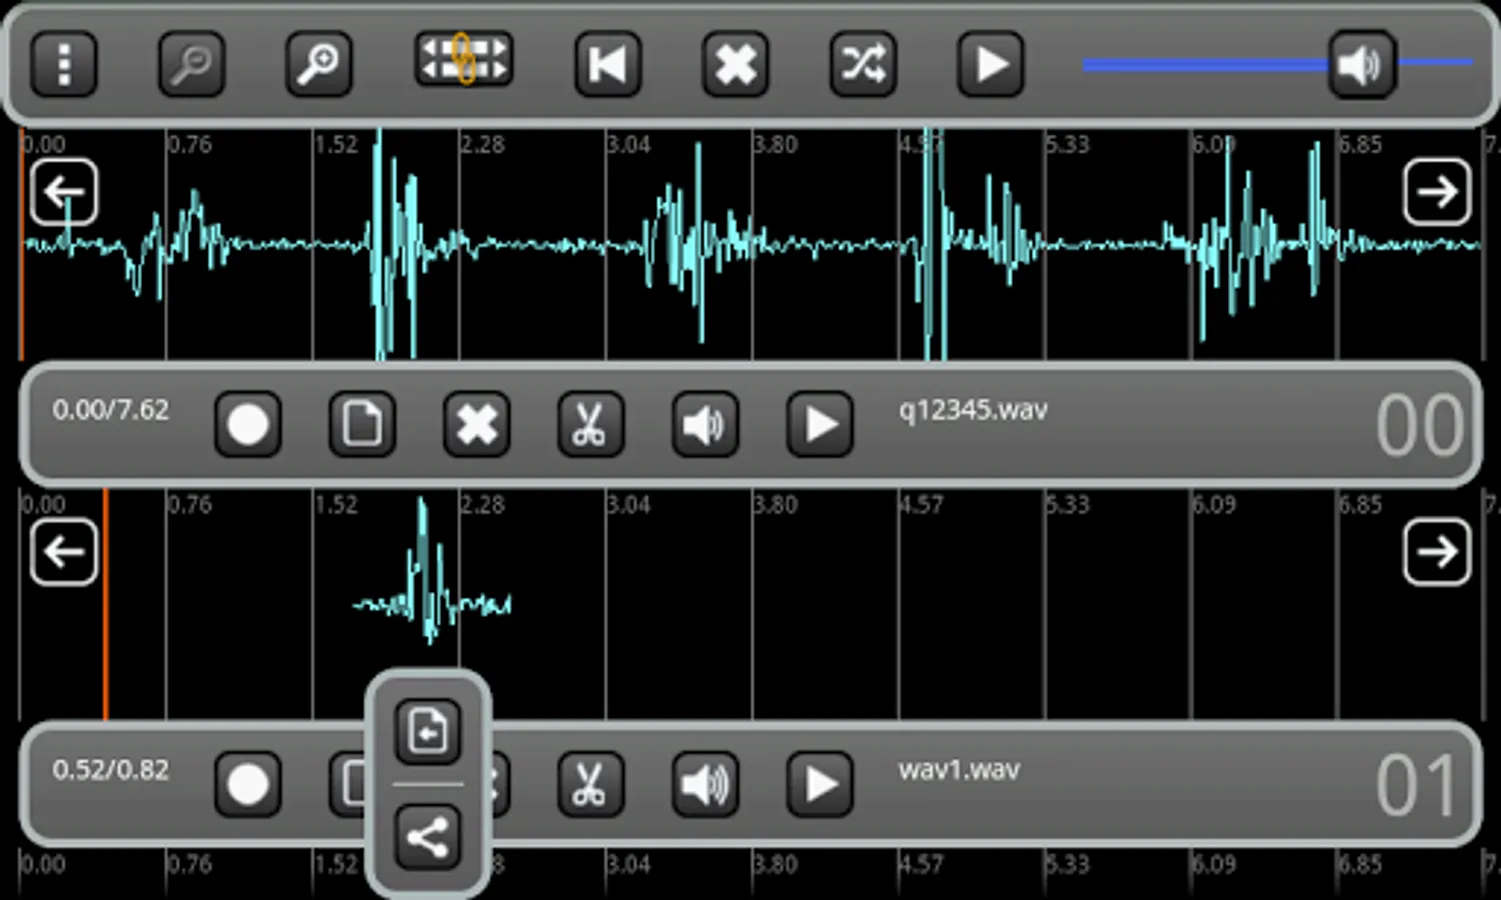The image size is (1501, 900).
Task: Choose share option in popup menu
Action: (428, 837)
